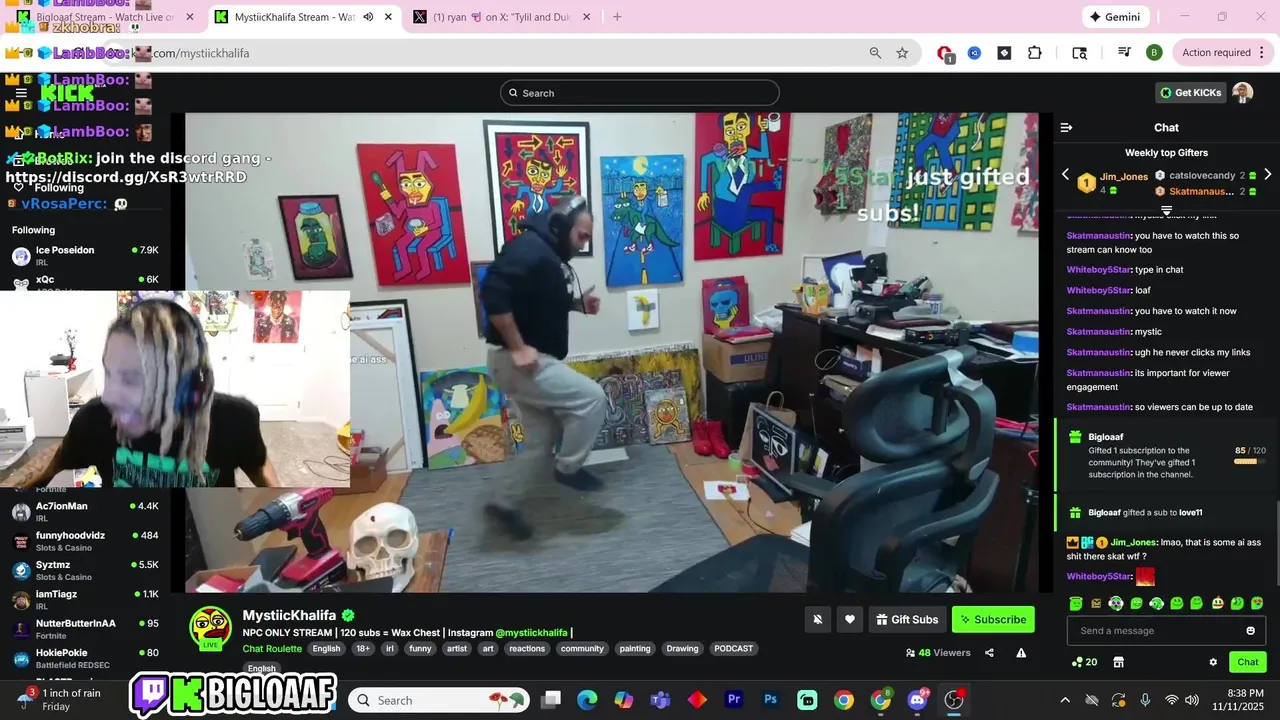Viewport: 1280px width, 720px height.
Task: Select the painting tag
Action: tap(635, 649)
